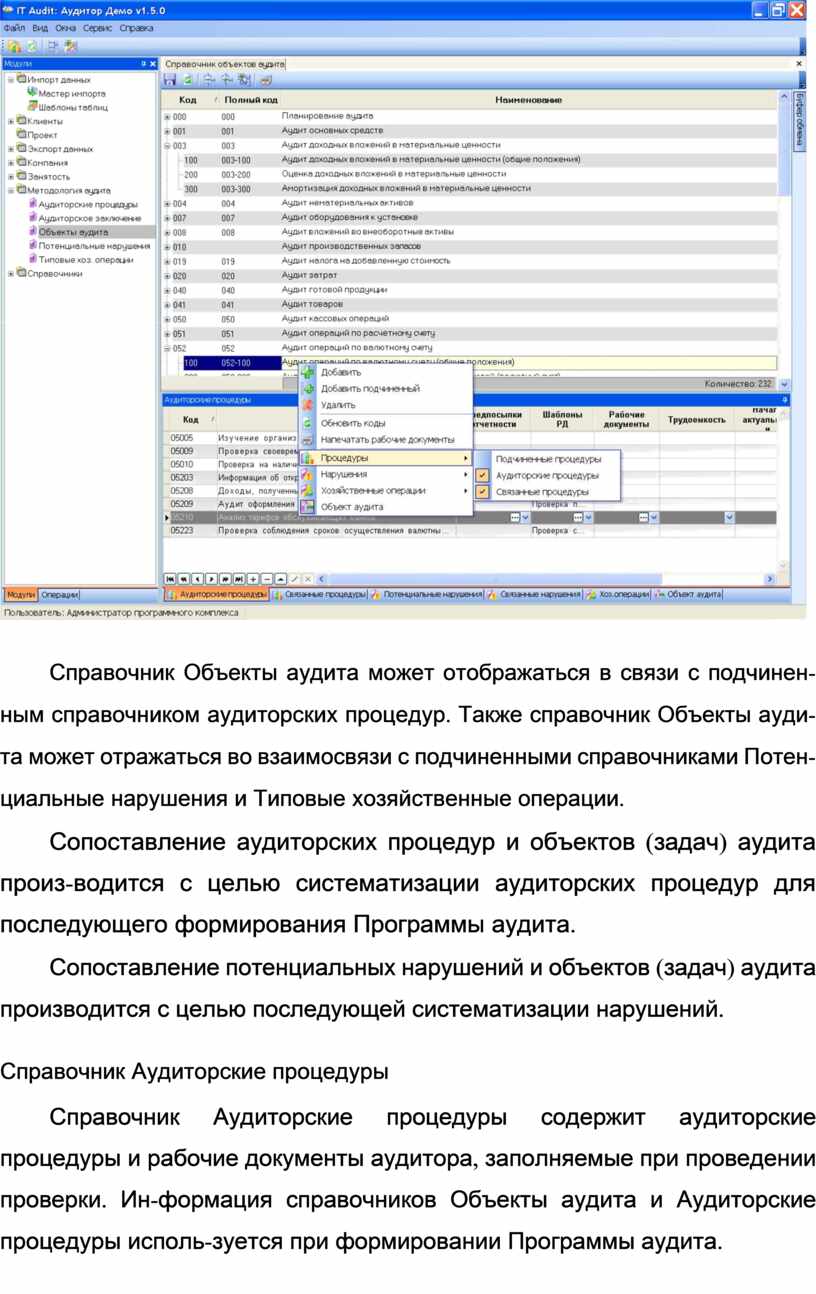
Task: Select the row Аудит товаров
Action: pyautogui.click(x=470, y=304)
